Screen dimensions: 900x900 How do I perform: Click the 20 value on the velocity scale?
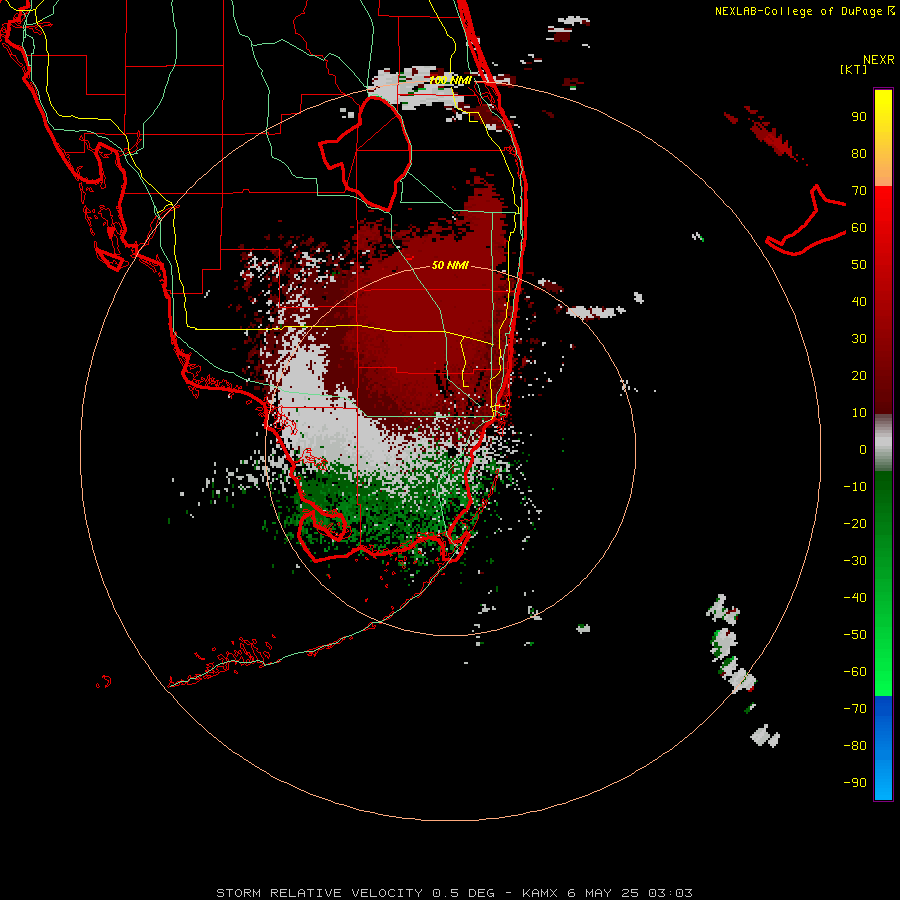(x=859, y=375)
